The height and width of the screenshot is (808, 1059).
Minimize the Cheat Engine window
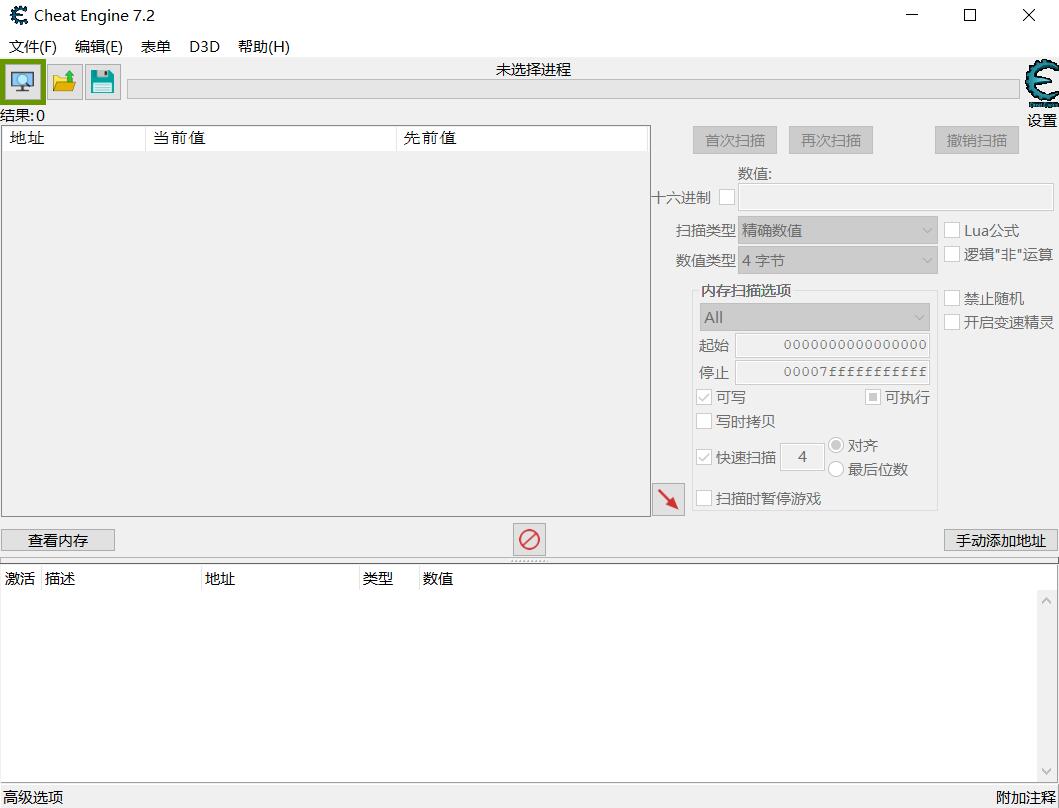click(912, 15)
